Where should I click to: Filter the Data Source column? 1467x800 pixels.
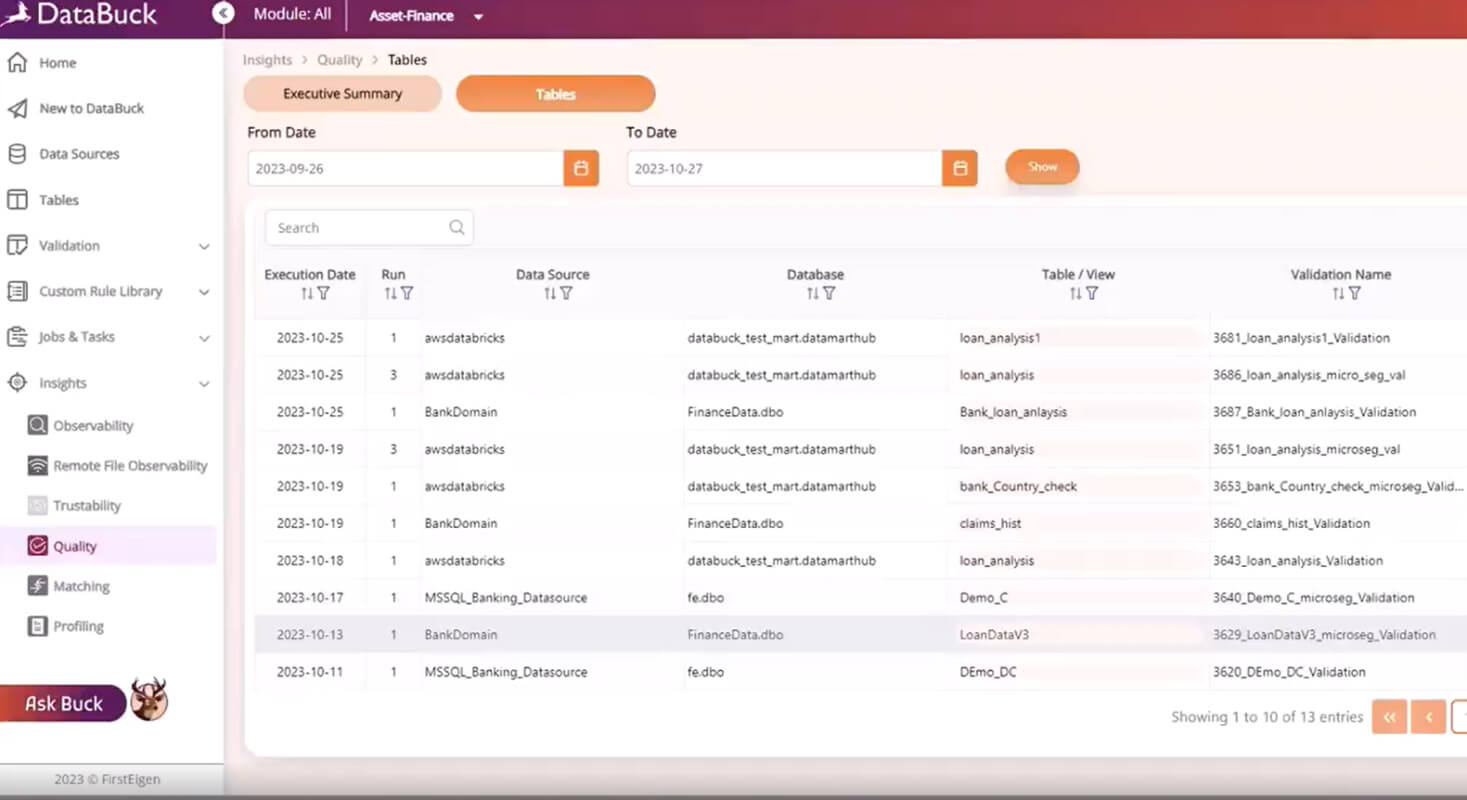point(566,294)
